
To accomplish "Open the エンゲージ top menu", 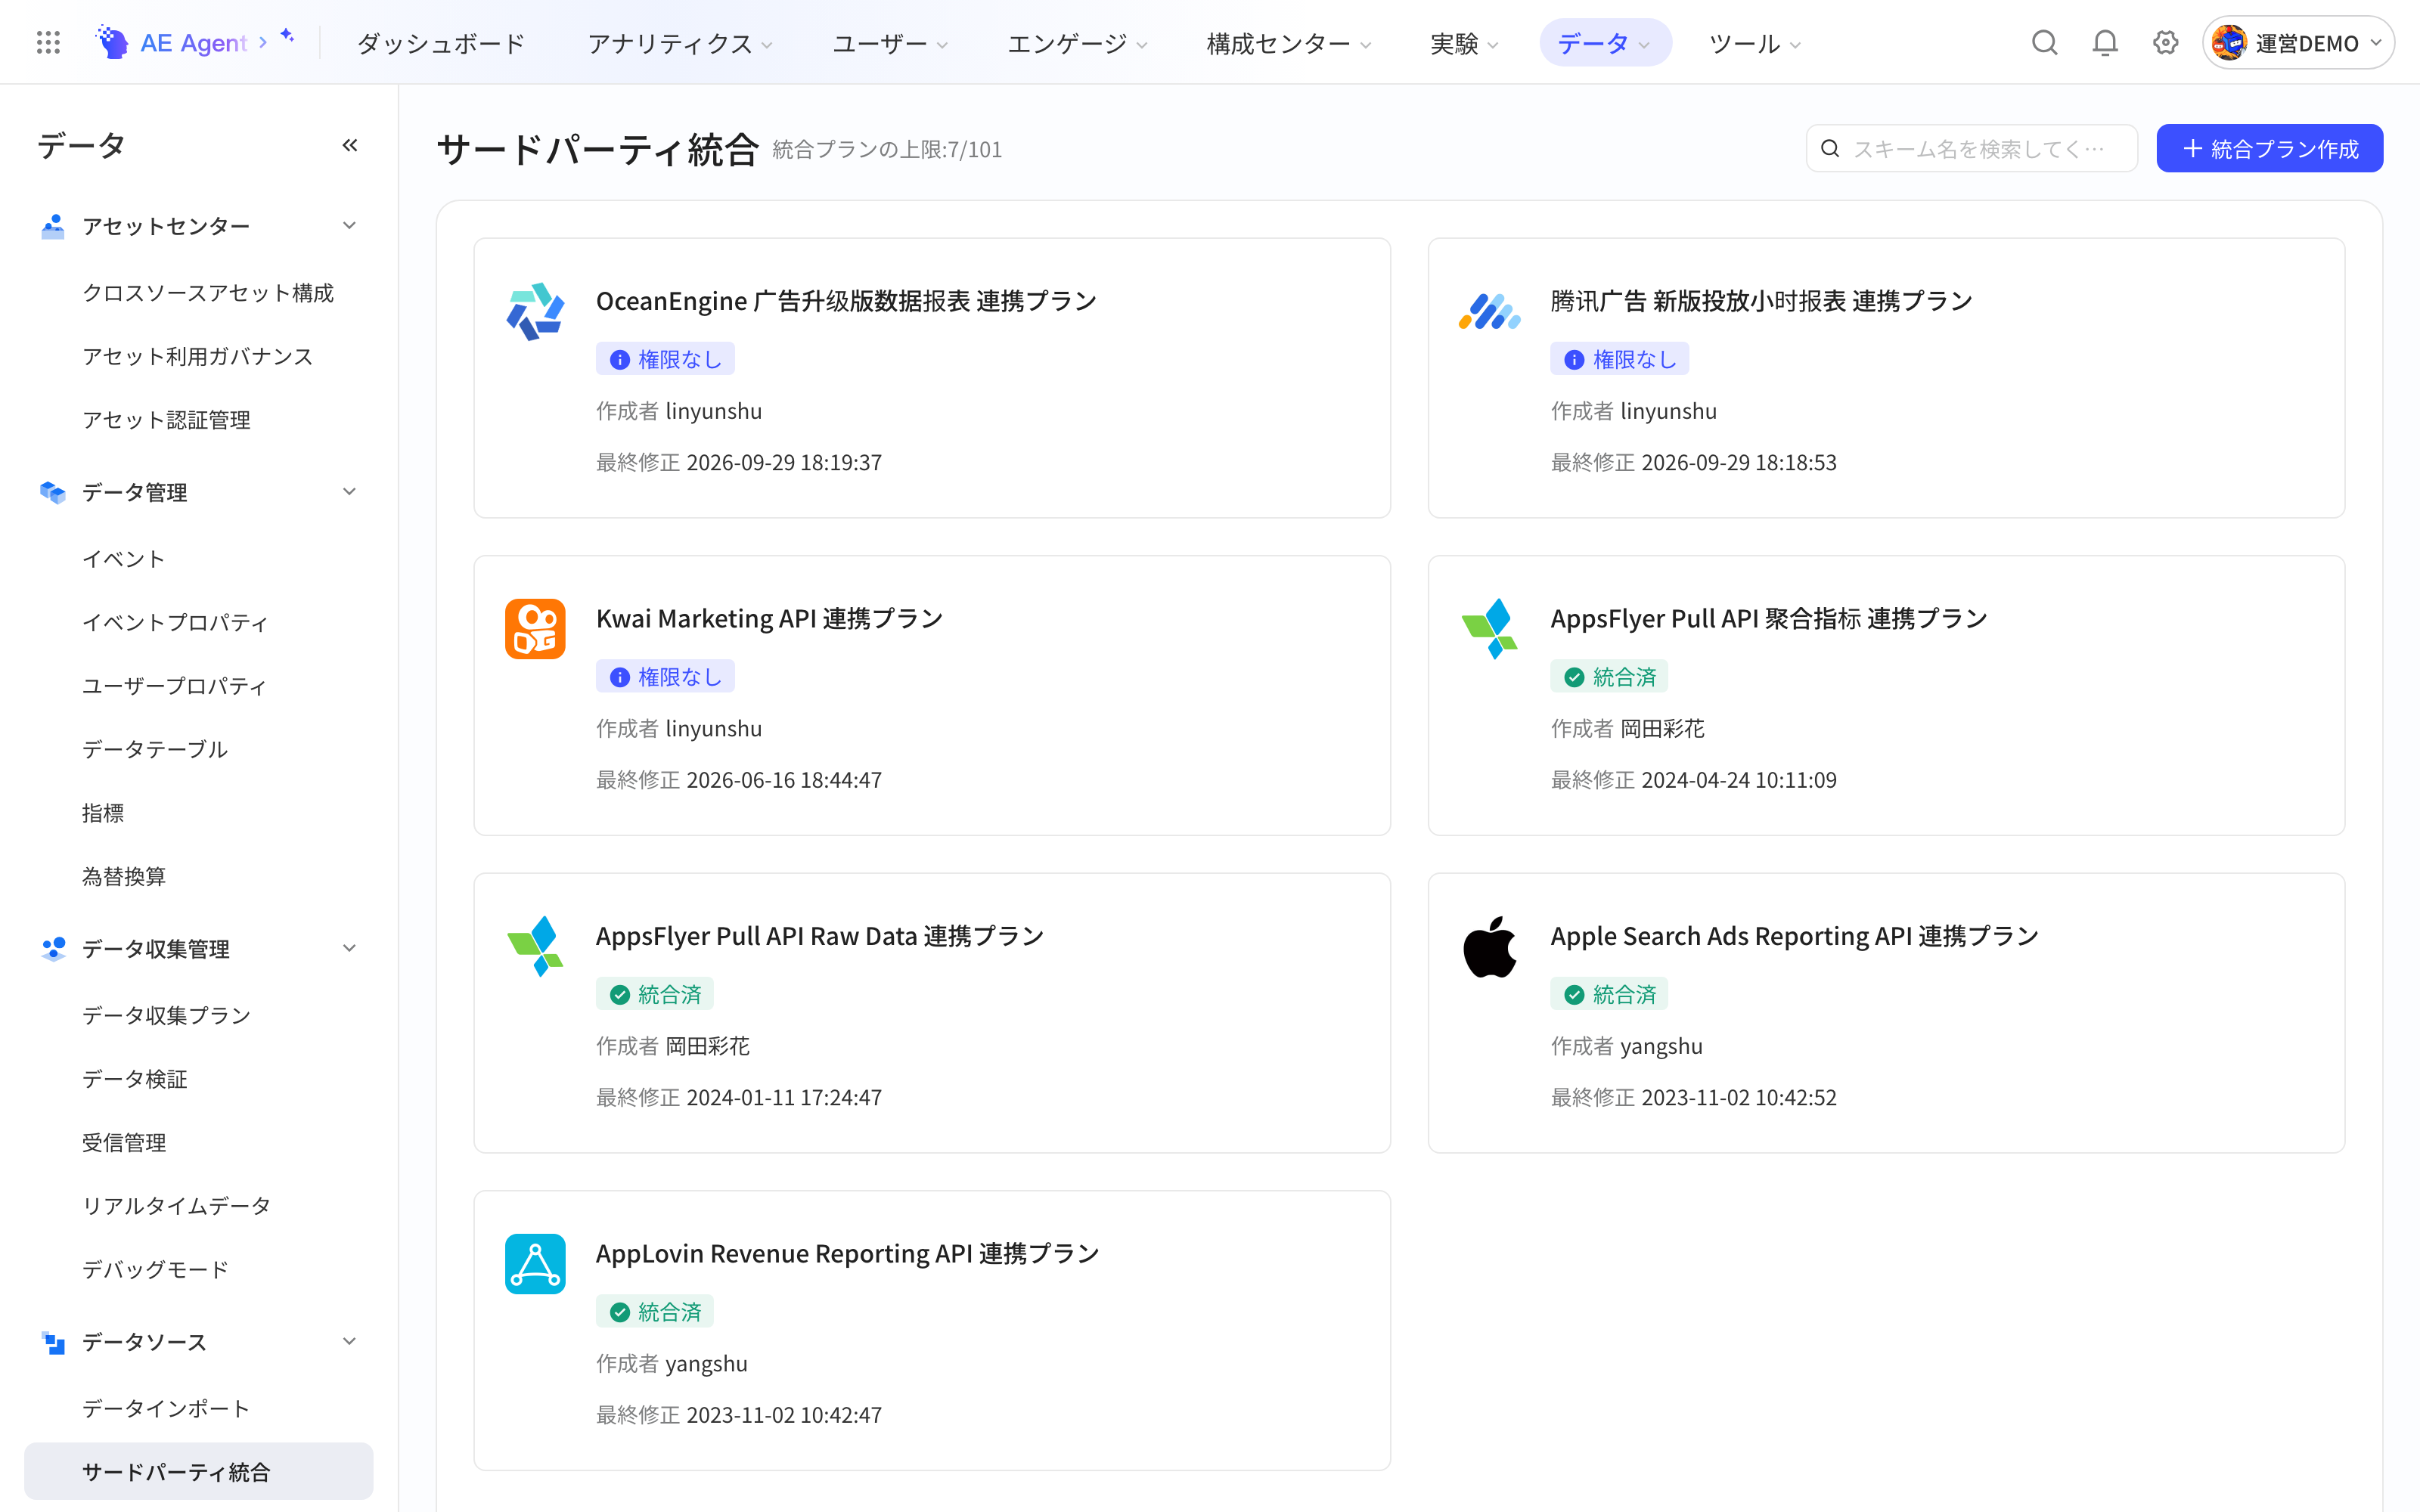I will 1077,43.
